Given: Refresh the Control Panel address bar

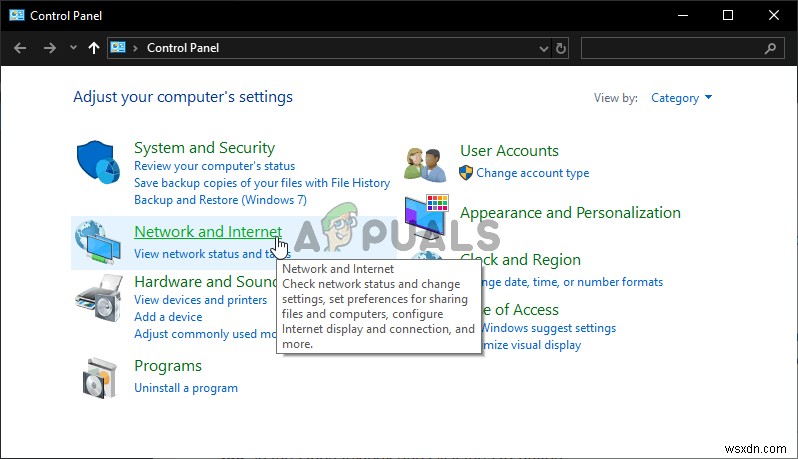Looking at the screenshot, I should click(561, 47).
